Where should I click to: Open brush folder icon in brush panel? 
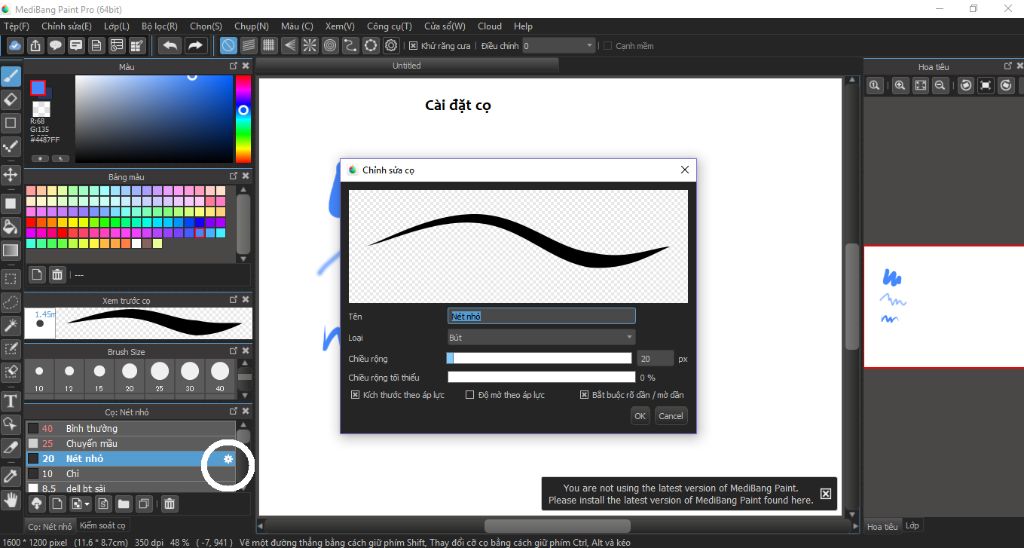coord(123,504)
